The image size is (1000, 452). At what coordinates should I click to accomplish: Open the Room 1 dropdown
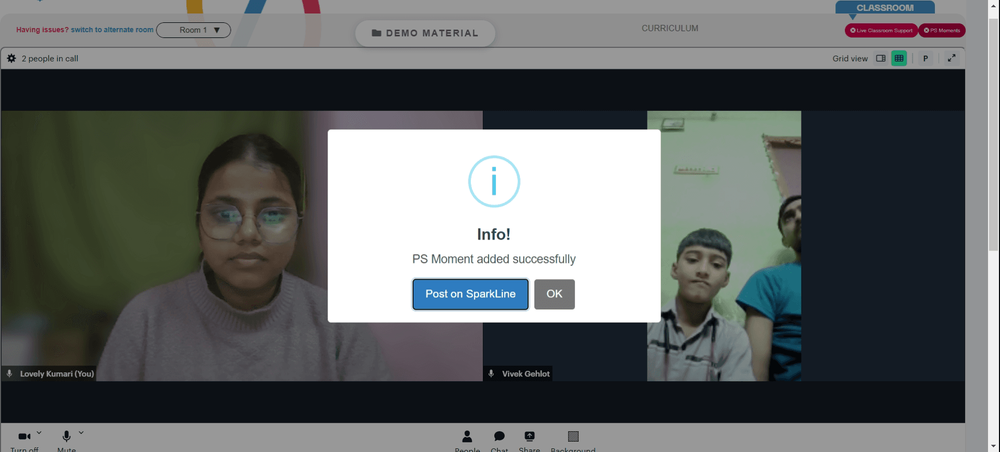coord(193,30)
